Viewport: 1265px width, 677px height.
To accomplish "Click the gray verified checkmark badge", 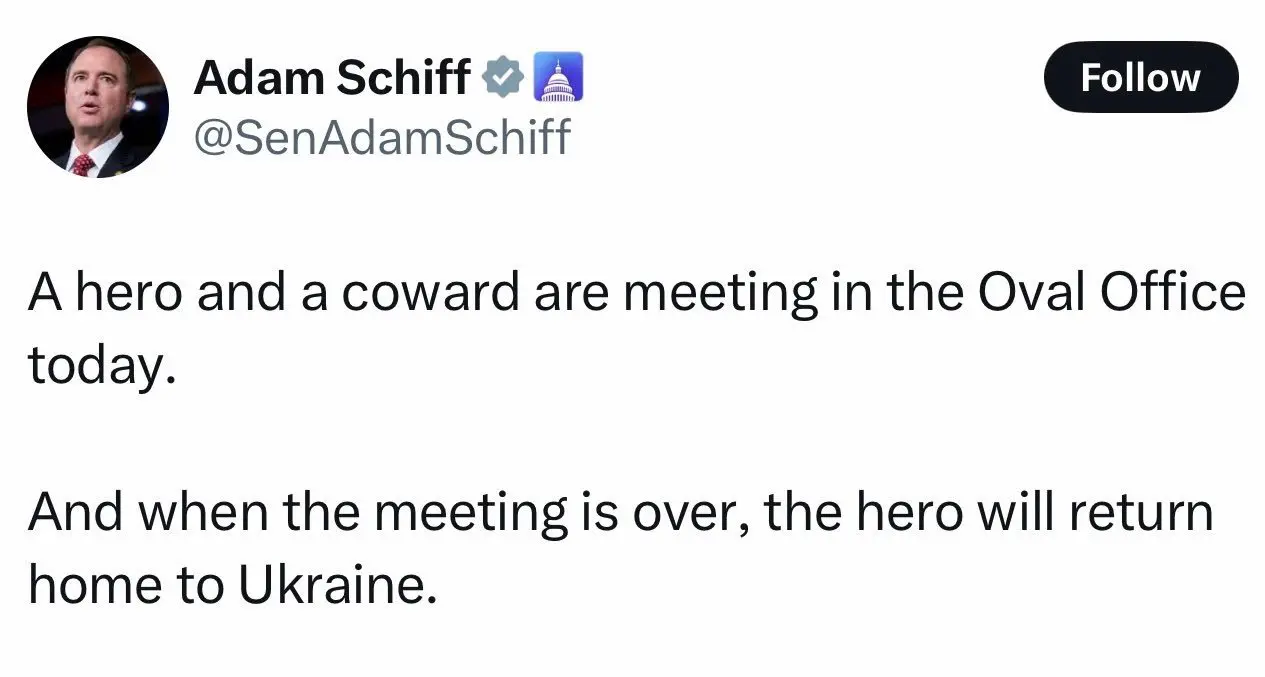I will coord(504,78).
